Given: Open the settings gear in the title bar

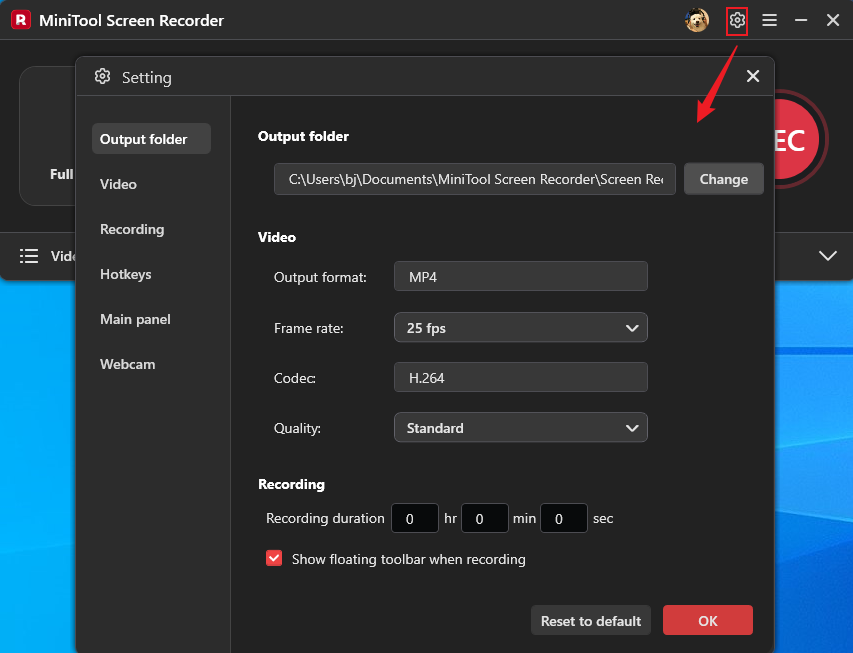Looking at the screenshot, I should 737,20.
